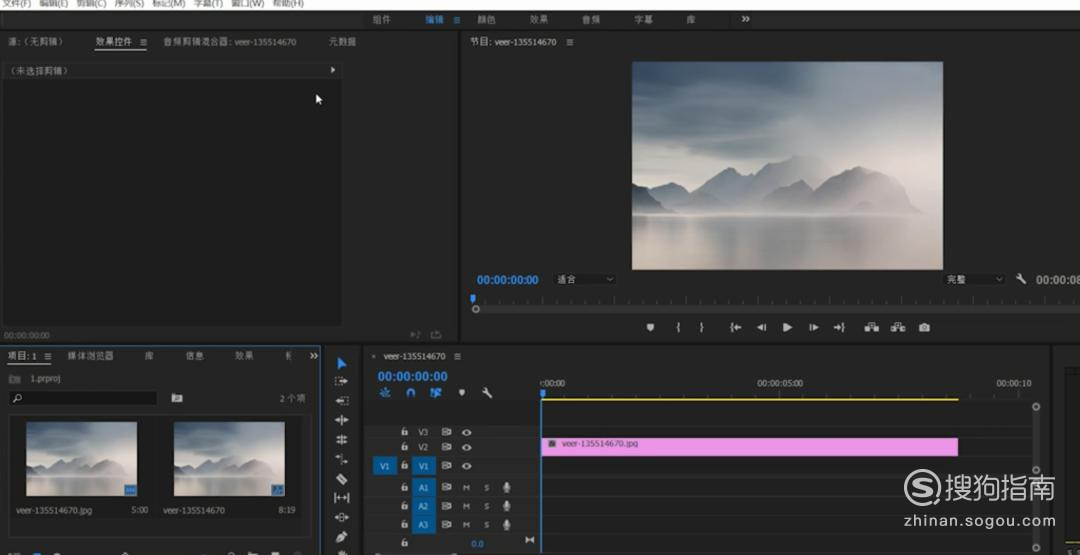Mute track A1

(466, 488)
